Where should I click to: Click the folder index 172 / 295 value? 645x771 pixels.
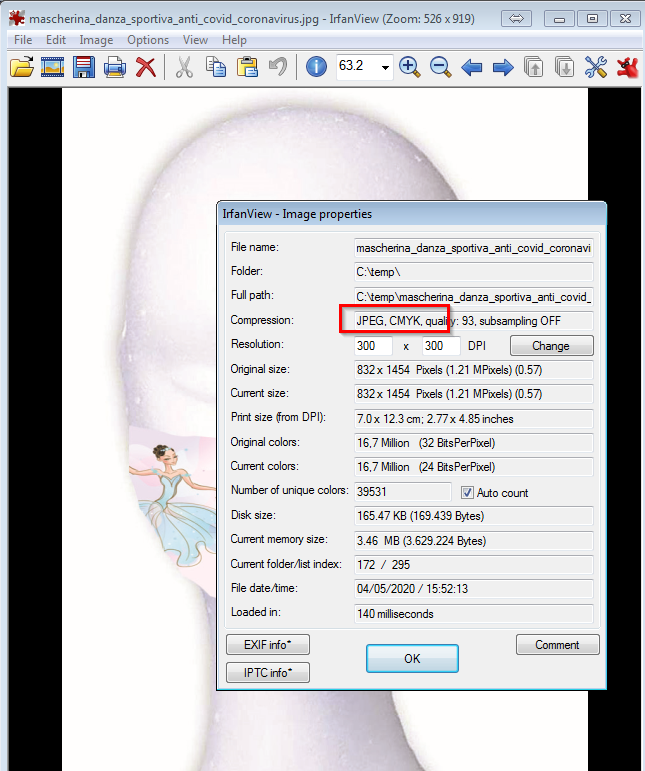point(473,564)
